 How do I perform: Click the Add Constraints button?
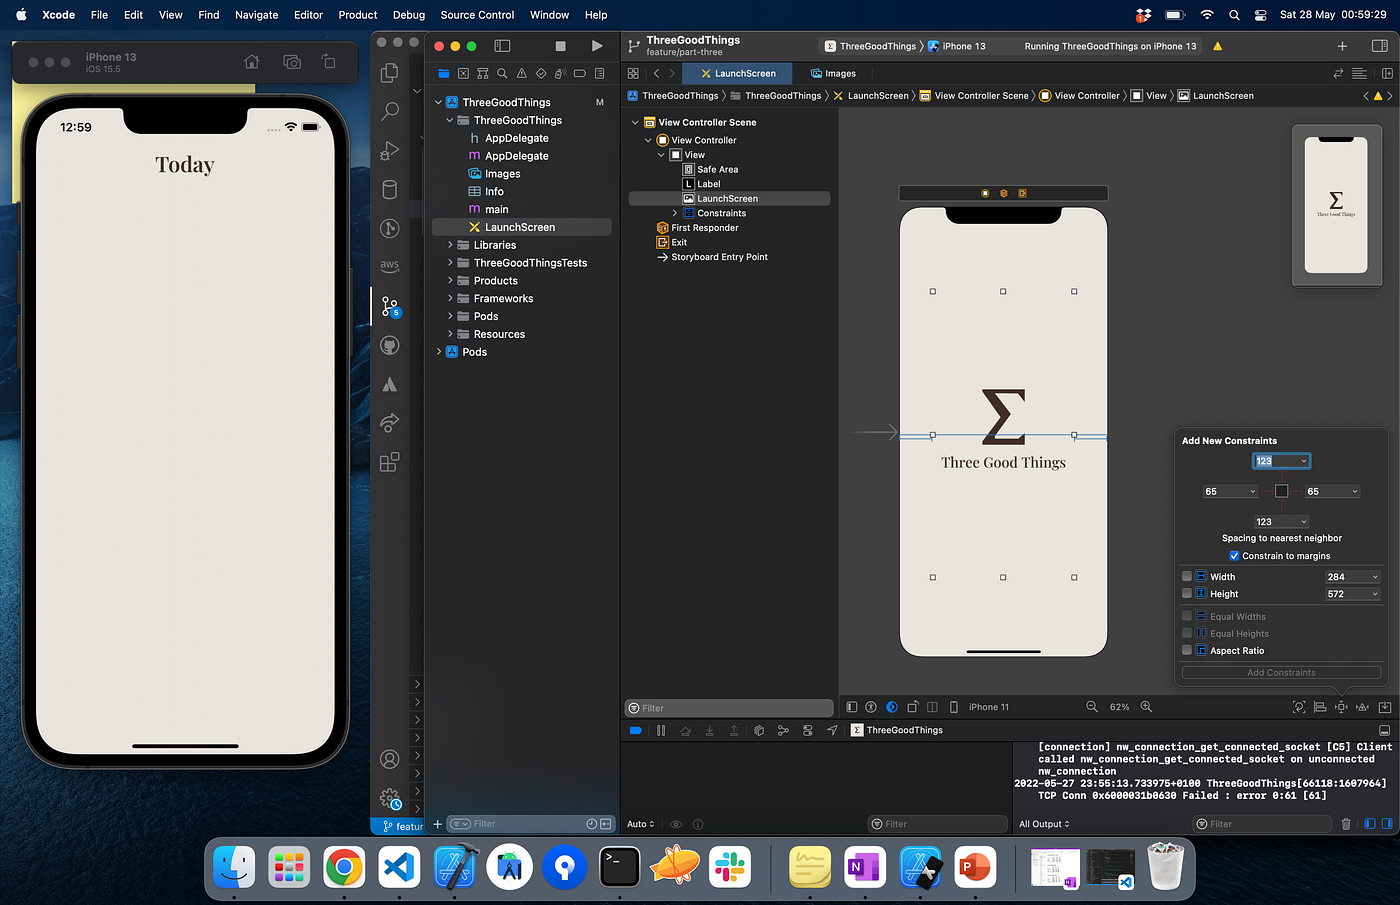[x=1281, y=672]
